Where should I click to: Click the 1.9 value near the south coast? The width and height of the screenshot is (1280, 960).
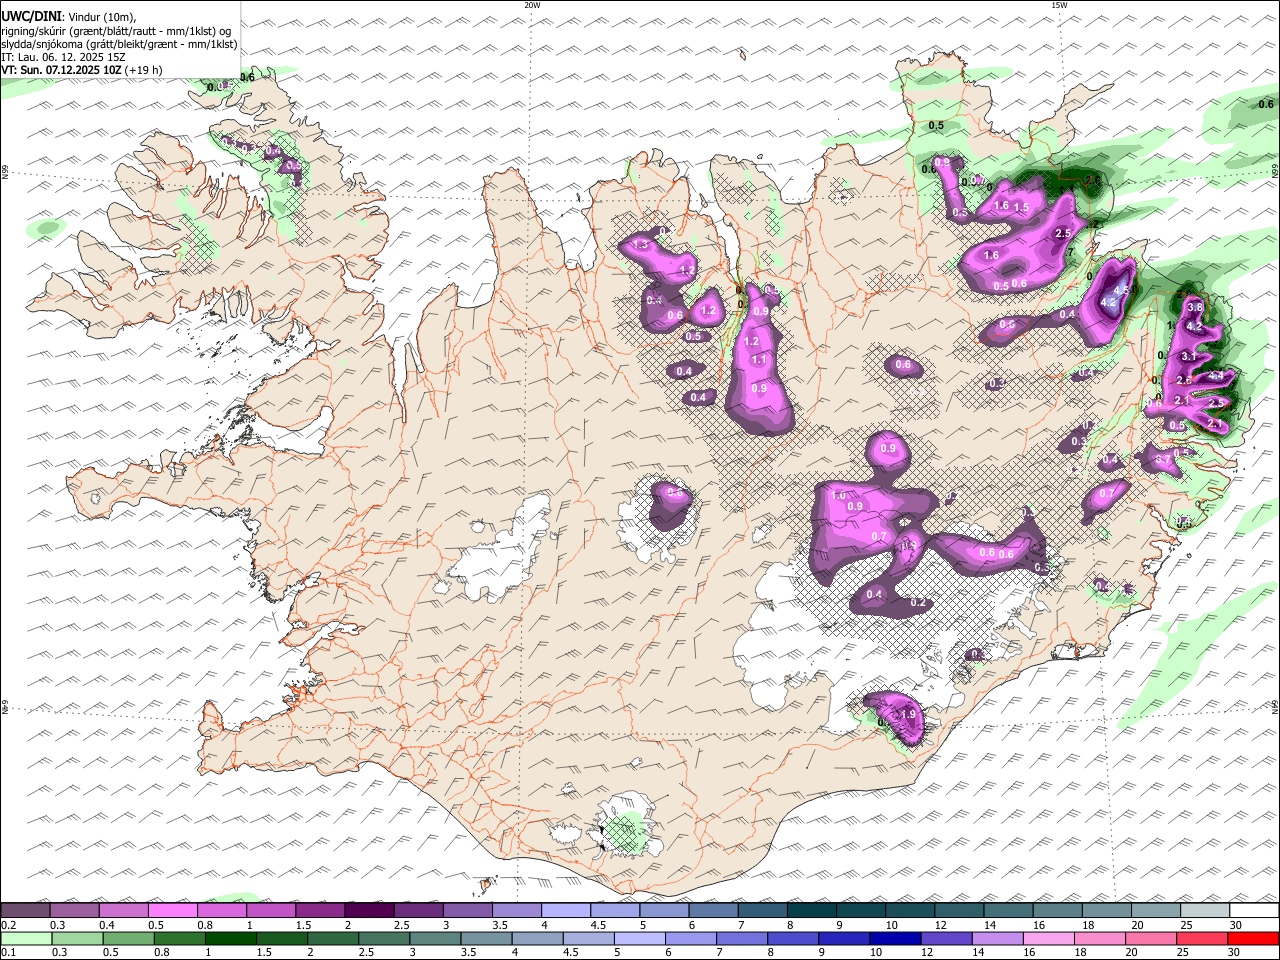[908, 714]
